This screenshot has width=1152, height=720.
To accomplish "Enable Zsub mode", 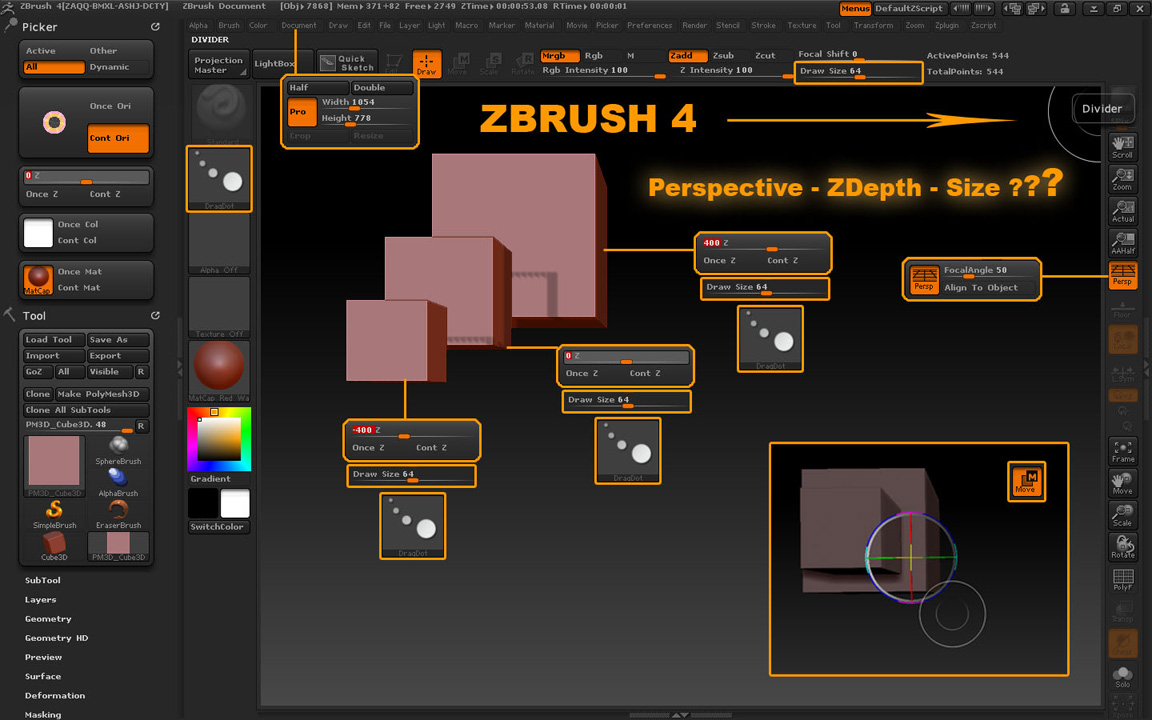I will 723,56.
